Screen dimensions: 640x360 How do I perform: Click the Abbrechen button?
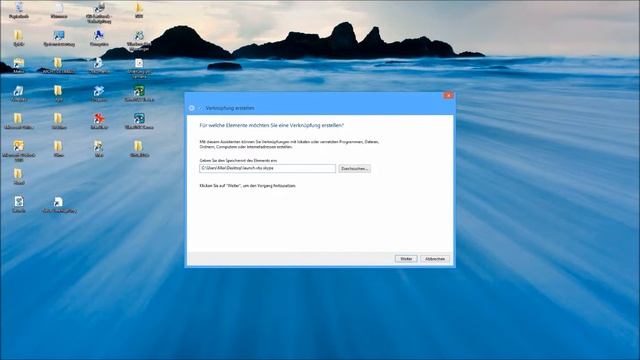[435, 259]
